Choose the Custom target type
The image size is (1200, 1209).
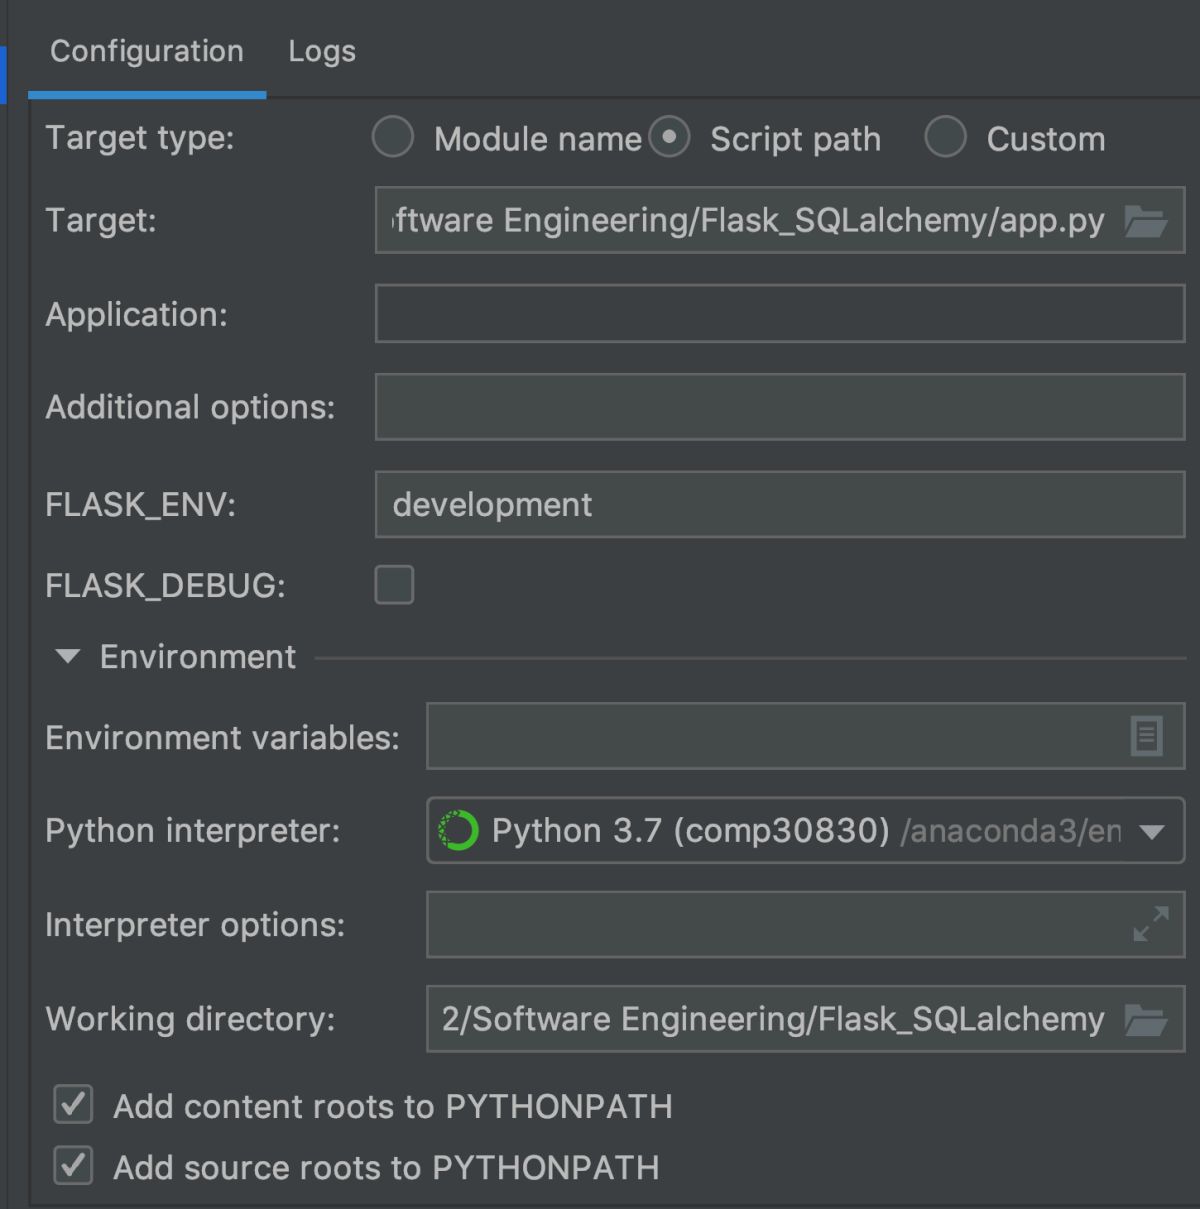pos(945,137)
